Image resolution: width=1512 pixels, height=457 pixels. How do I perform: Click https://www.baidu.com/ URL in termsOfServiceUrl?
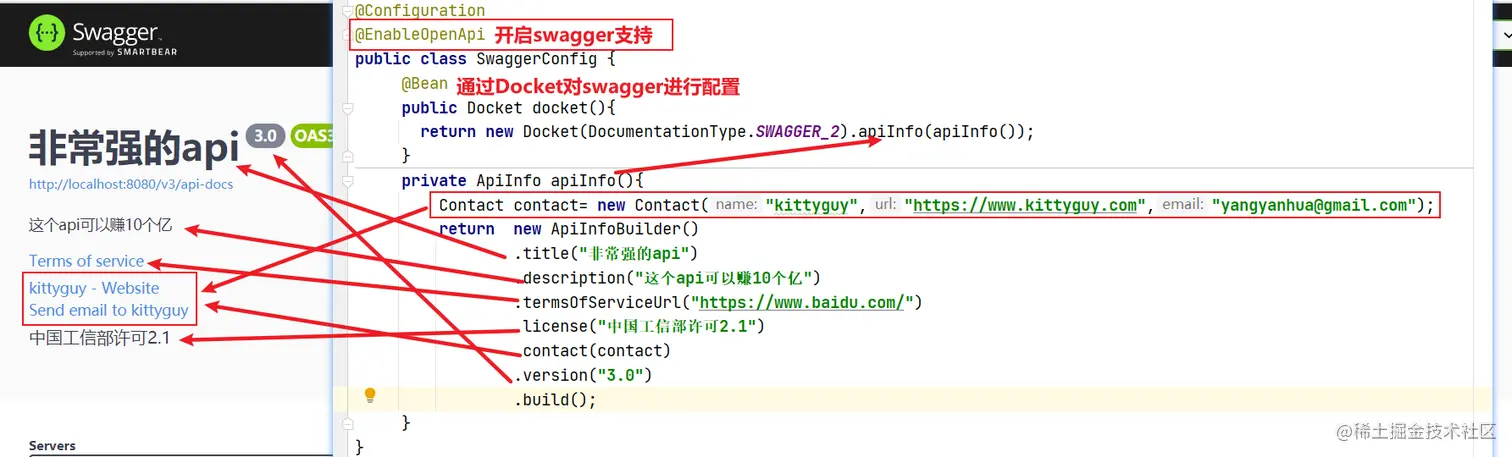(x=801, y=302)
